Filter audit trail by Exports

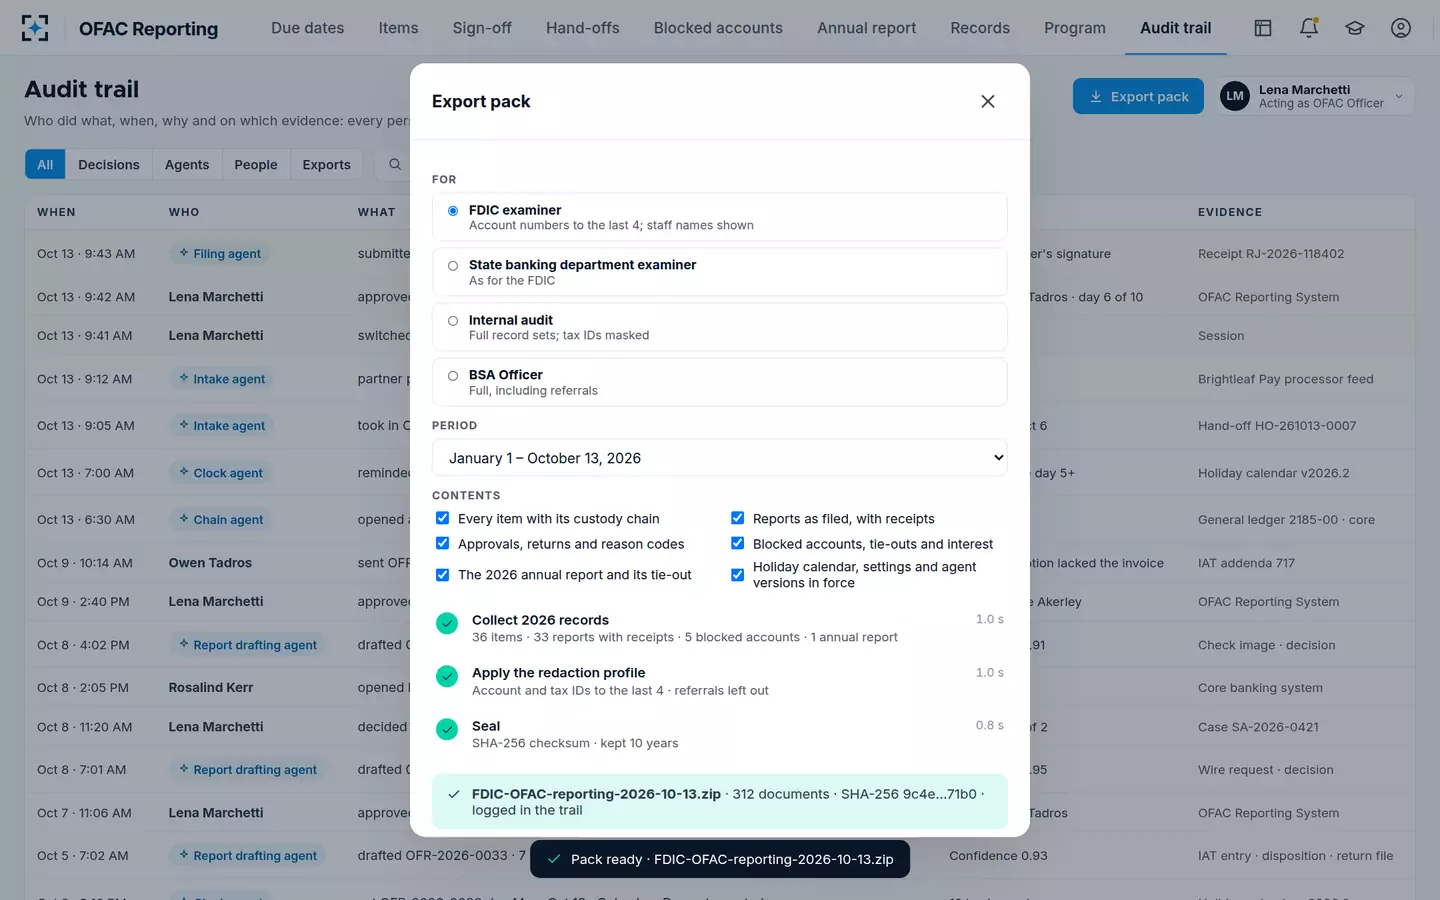tap(327, 164)
